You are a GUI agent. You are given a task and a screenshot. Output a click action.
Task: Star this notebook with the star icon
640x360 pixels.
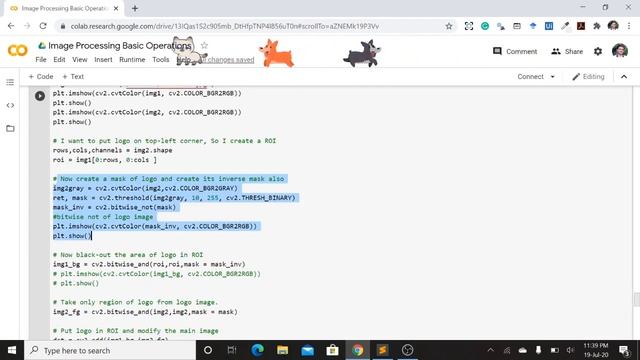(x=204, y=45)
